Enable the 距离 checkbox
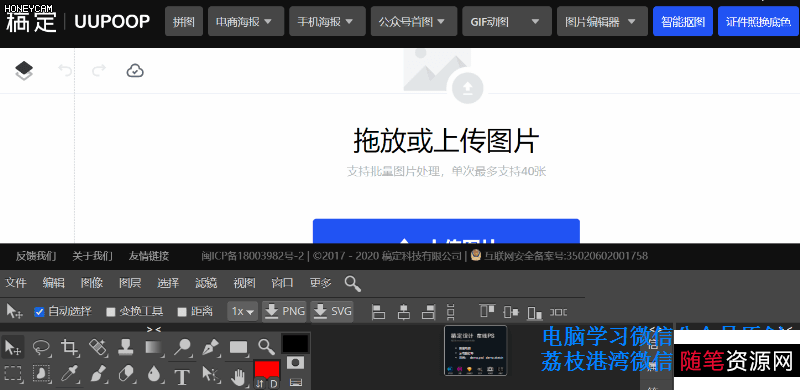 [182, 312]
